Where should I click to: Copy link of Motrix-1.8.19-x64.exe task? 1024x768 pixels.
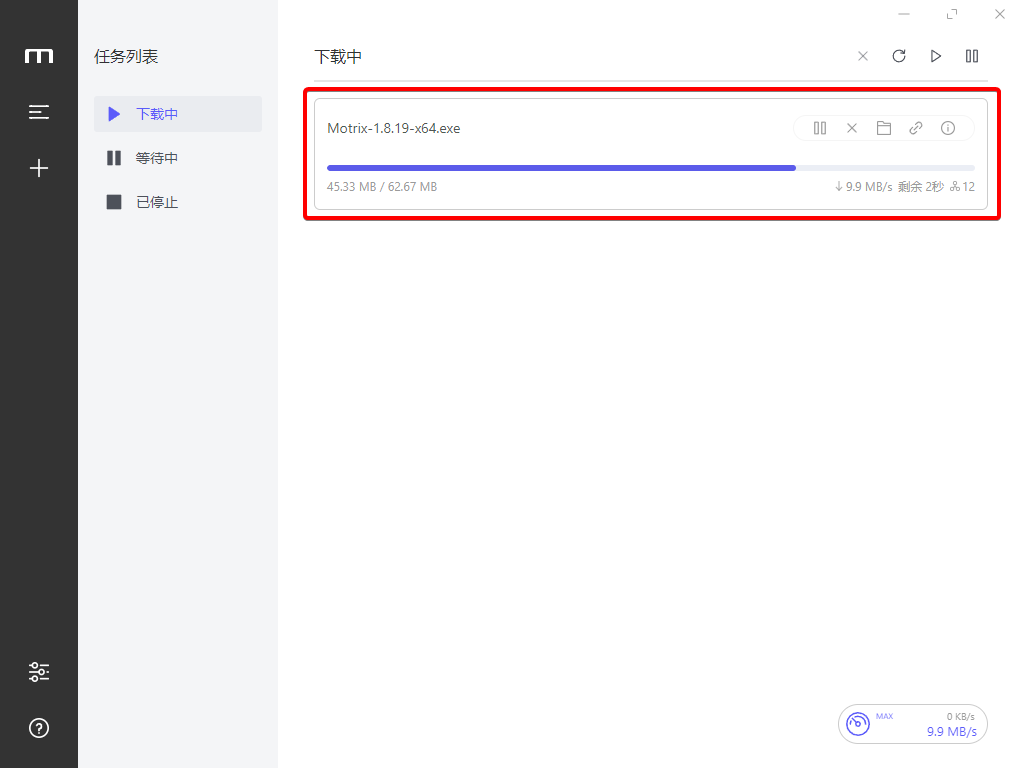pyautogui.click(x=916, y=128)
